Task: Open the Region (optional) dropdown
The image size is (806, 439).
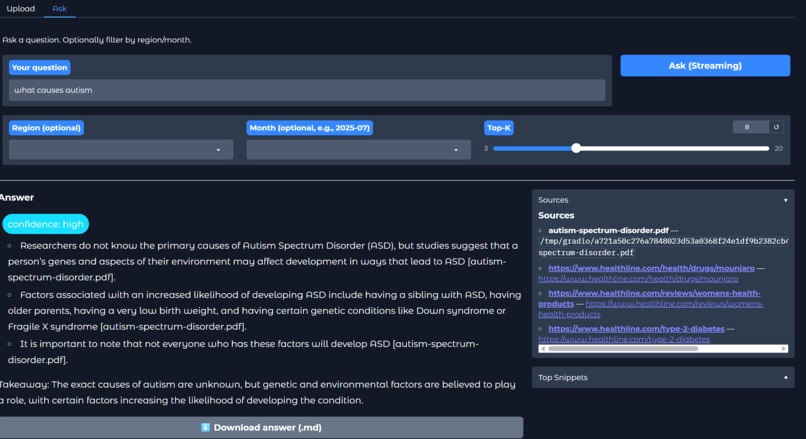Action: click(121, 150)
